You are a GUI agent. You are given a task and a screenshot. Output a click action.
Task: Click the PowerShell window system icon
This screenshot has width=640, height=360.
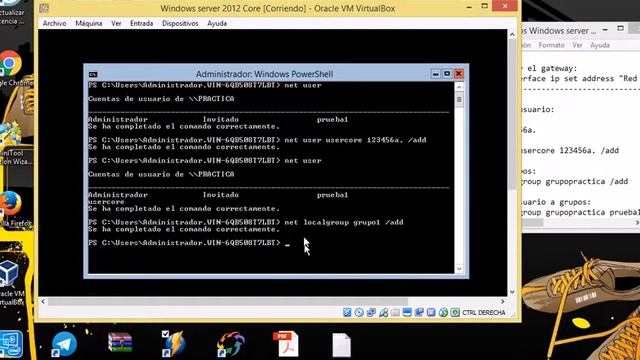pos(93,74)
